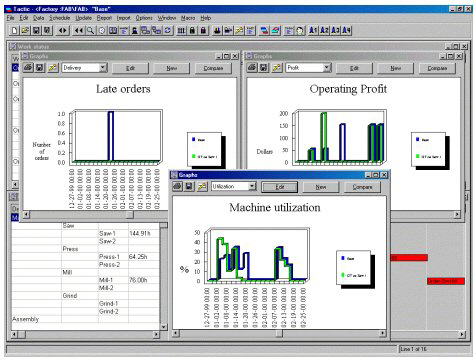Open a file using the folder icon
476x361 pixels.
click(x=25, y=31)
